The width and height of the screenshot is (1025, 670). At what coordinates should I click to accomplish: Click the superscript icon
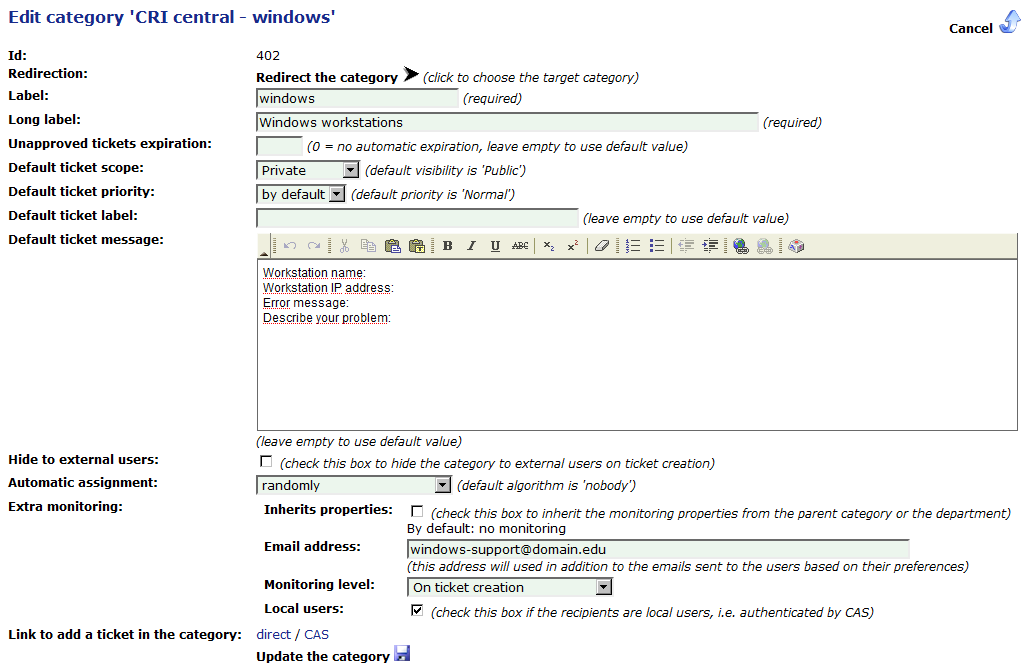[x=573, y=246]
